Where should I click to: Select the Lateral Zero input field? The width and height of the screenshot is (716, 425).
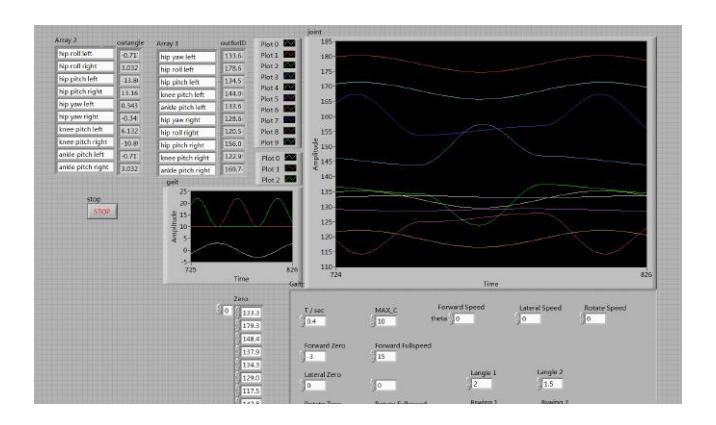click(316, 386)
